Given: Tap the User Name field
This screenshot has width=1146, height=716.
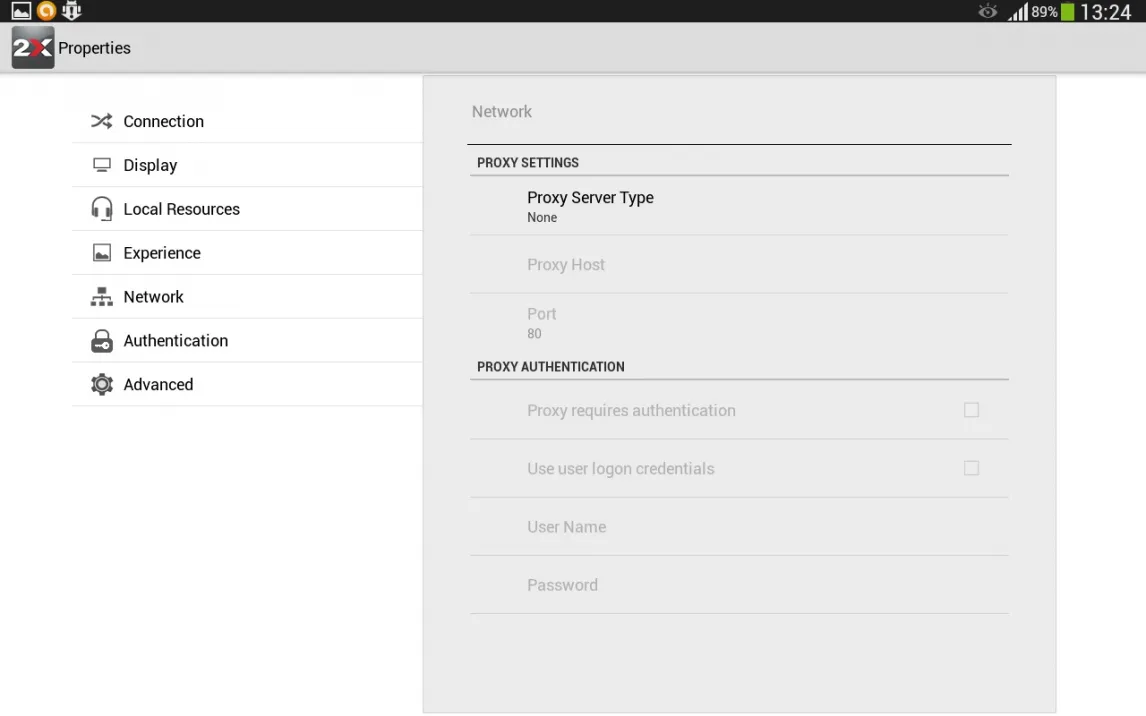Looking at the screenshot, I should pyautogui.click(x=739, y=527).
